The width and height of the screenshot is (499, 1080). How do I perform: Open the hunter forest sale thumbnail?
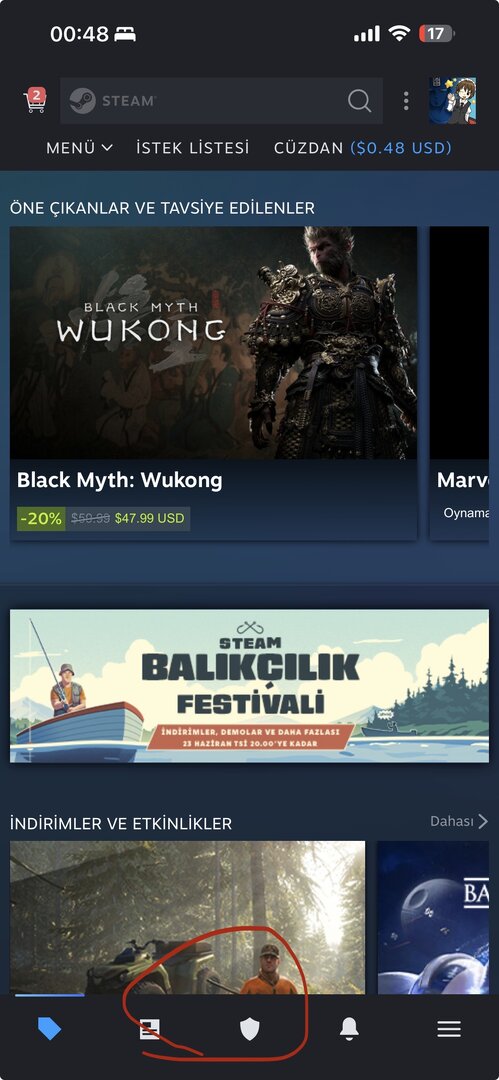(187, 917)
